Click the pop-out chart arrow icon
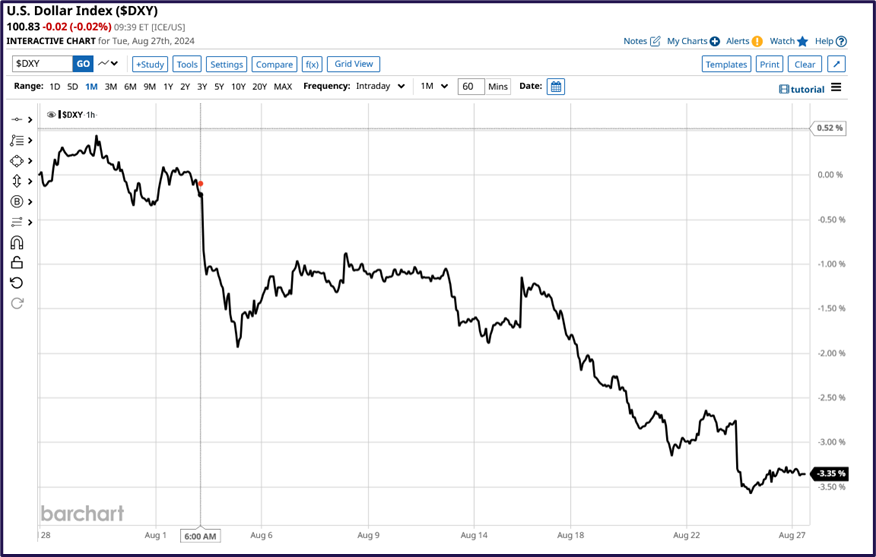This screenshot has height=557, width=876. 837,64
